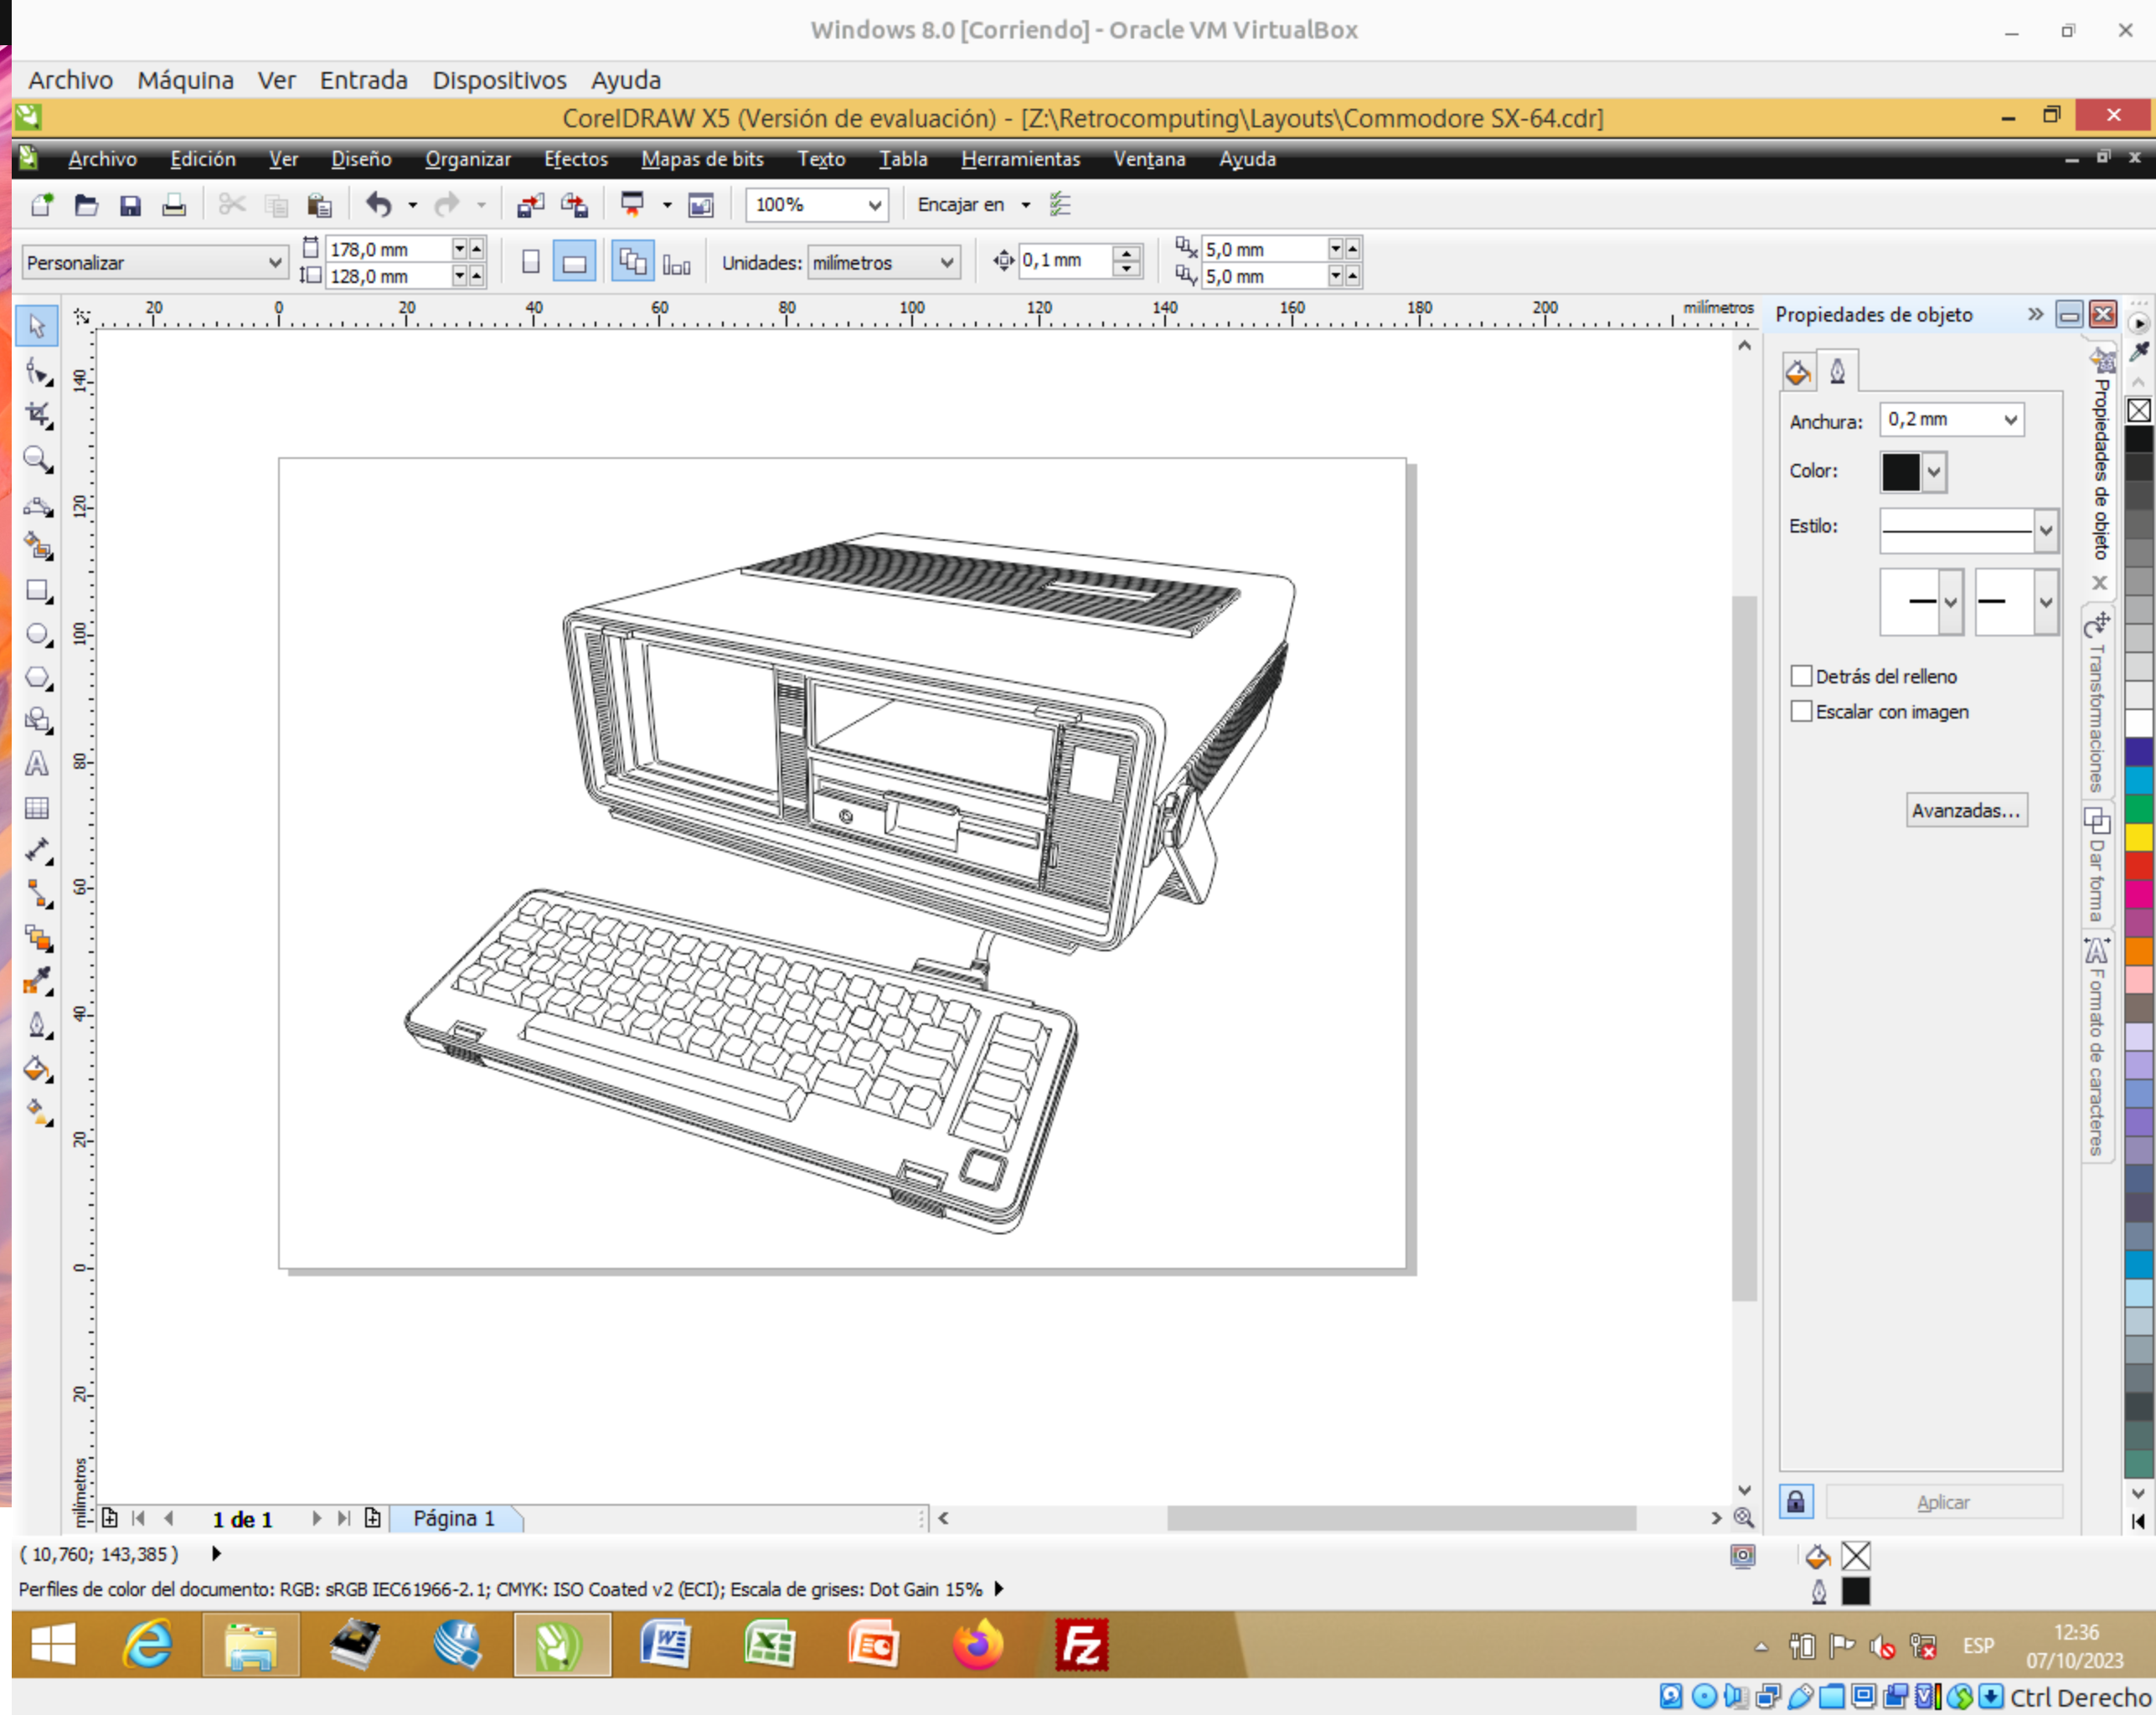Click the Import icon
The width and height of the screenshot is (2156, 1715).
[530, 205]
